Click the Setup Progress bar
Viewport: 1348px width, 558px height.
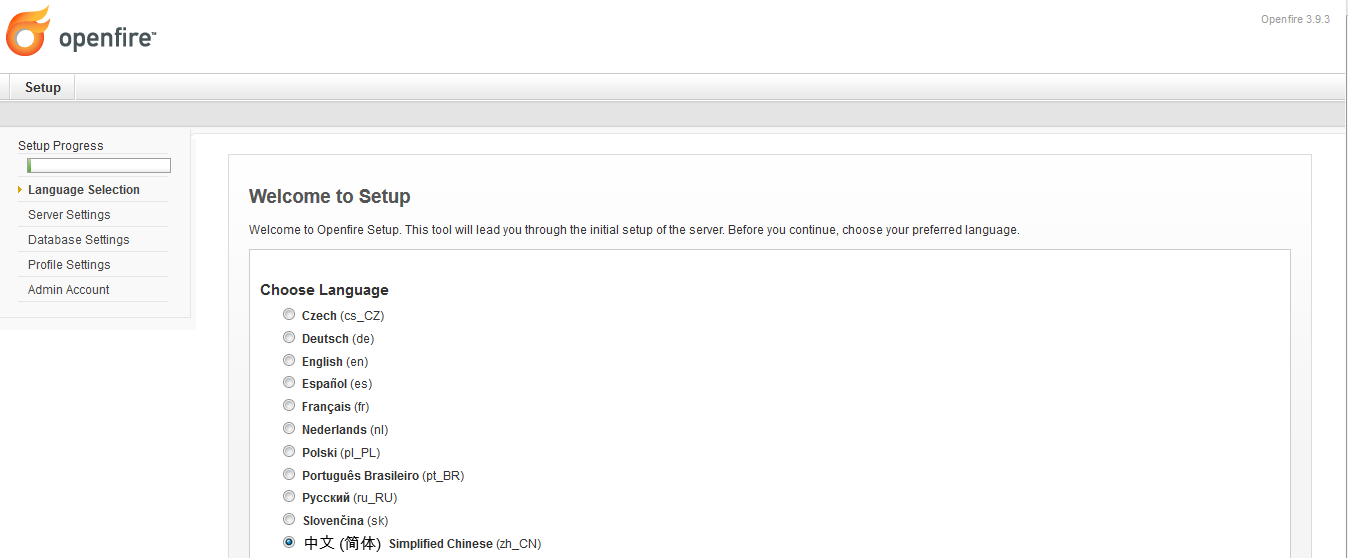tap(99, 166)
